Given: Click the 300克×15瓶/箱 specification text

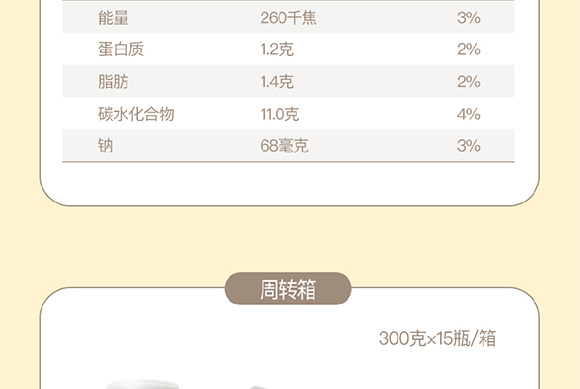Looking at the screenshot, I should (x=437, y=338).
